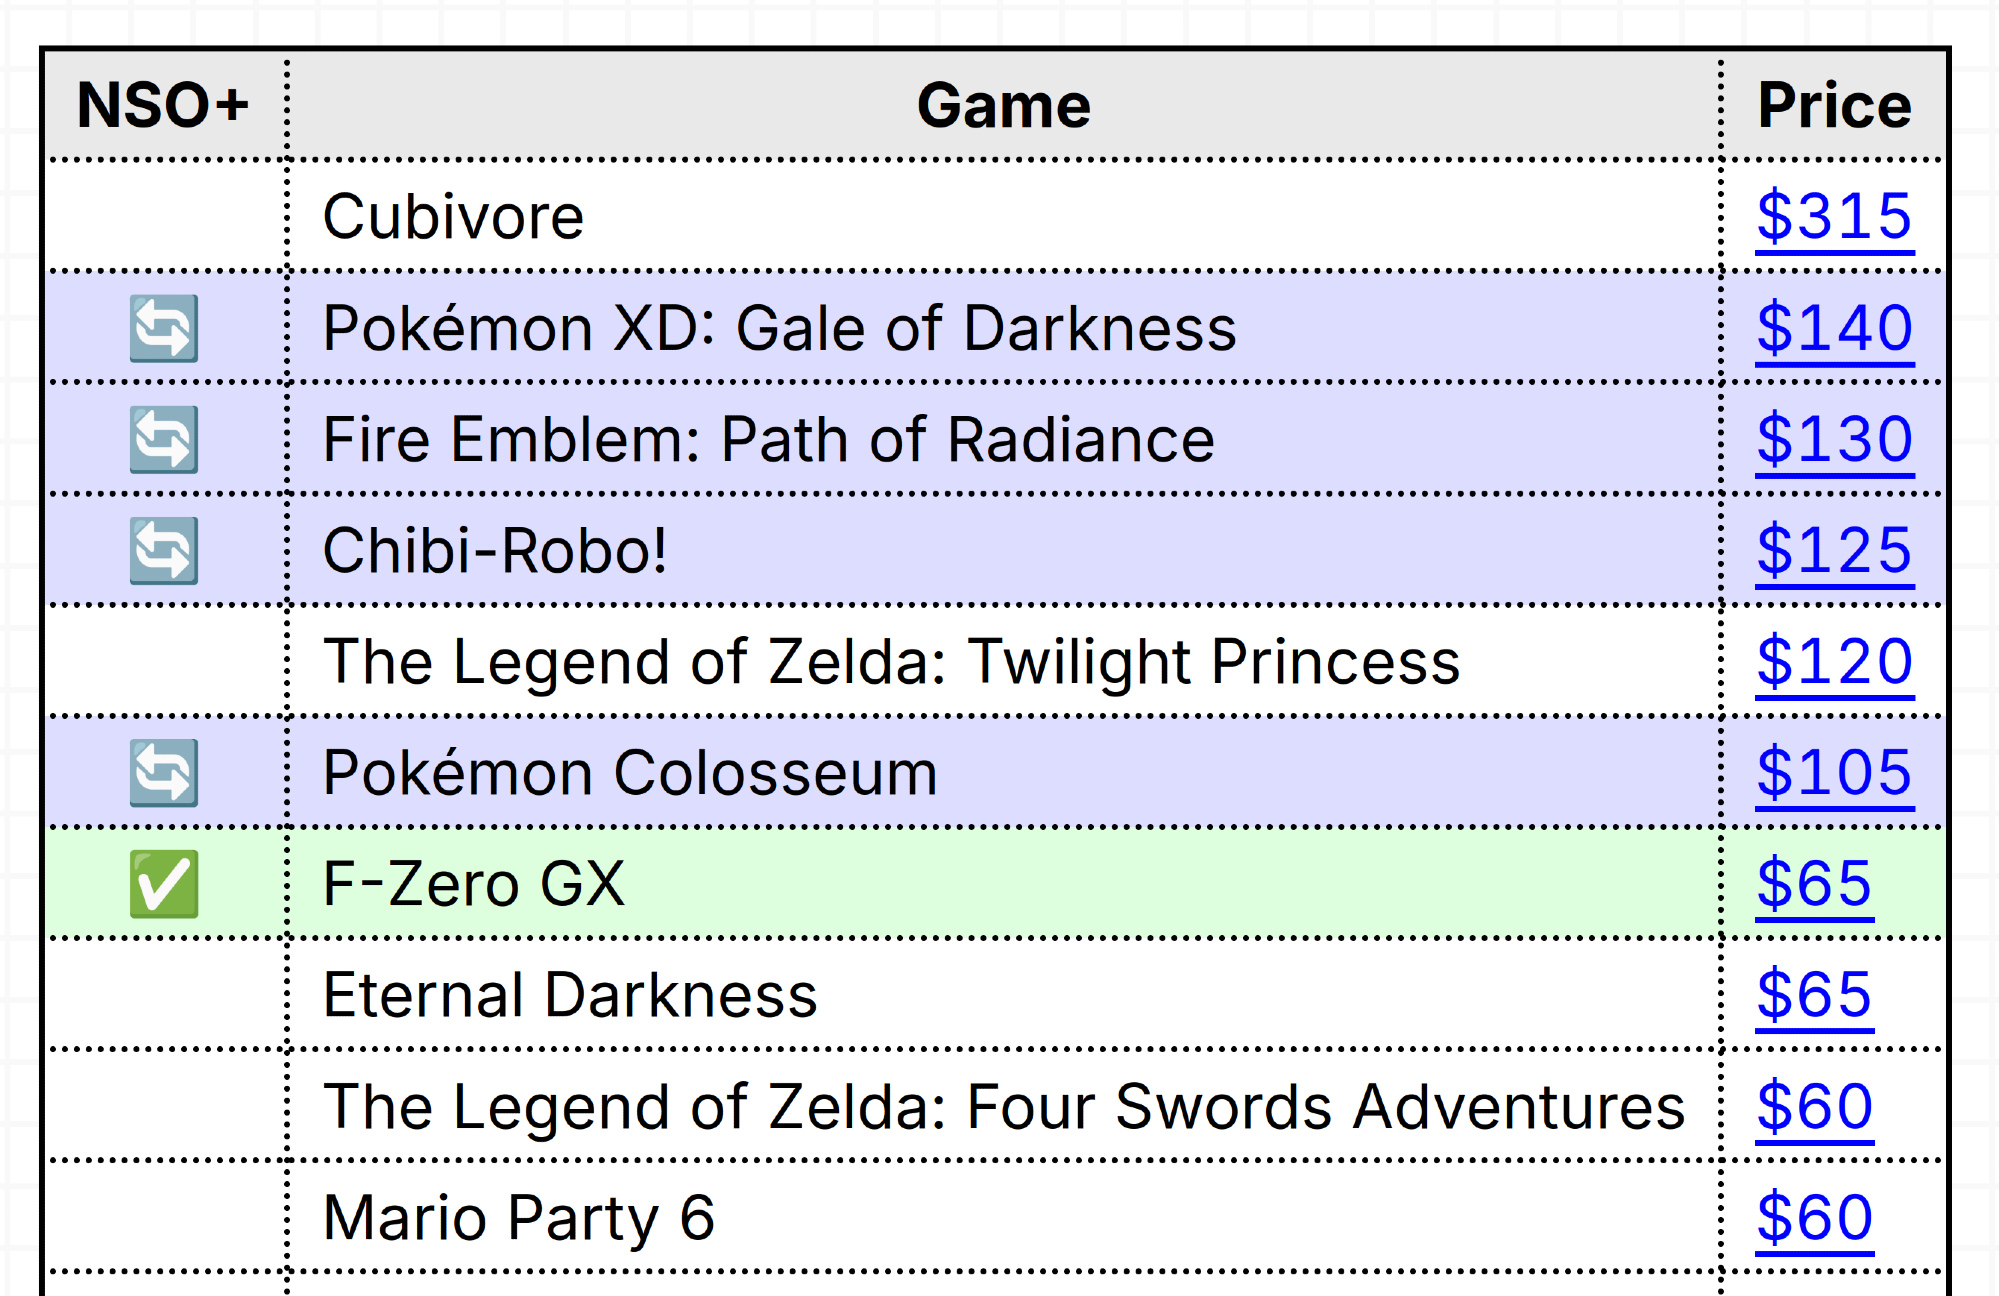
Task: Click the refresh icon beside Pokémon Colosseum
Action: click(164, 773)
